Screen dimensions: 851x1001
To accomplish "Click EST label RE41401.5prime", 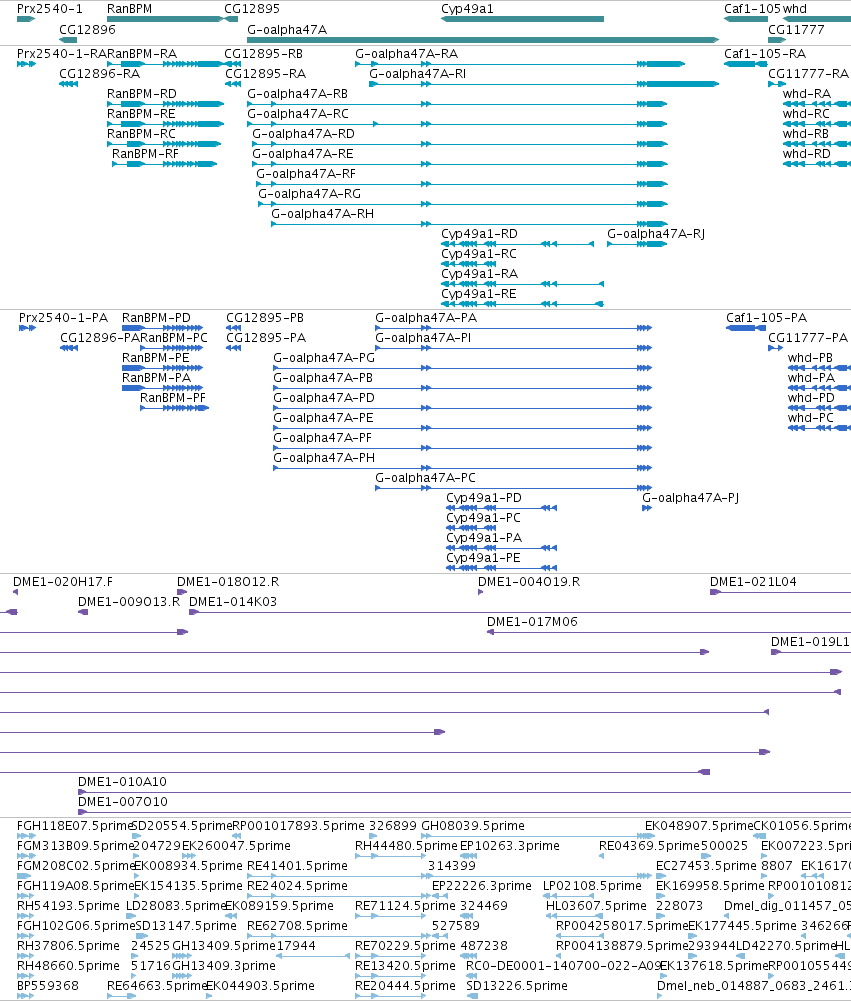I will click(297, 866).
